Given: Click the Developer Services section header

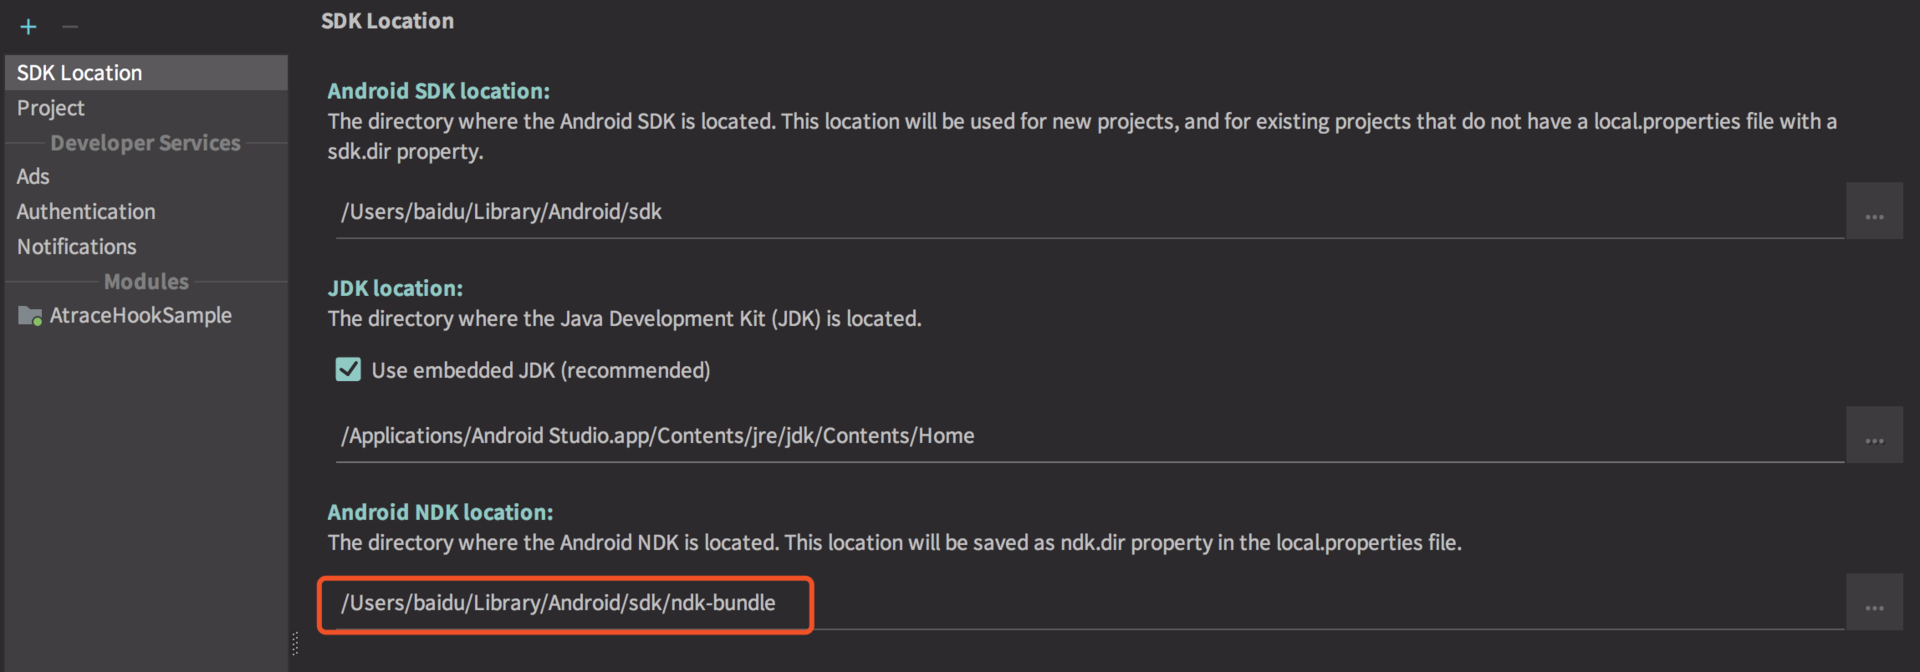Looking at the screenshot, I should point(146,143).
